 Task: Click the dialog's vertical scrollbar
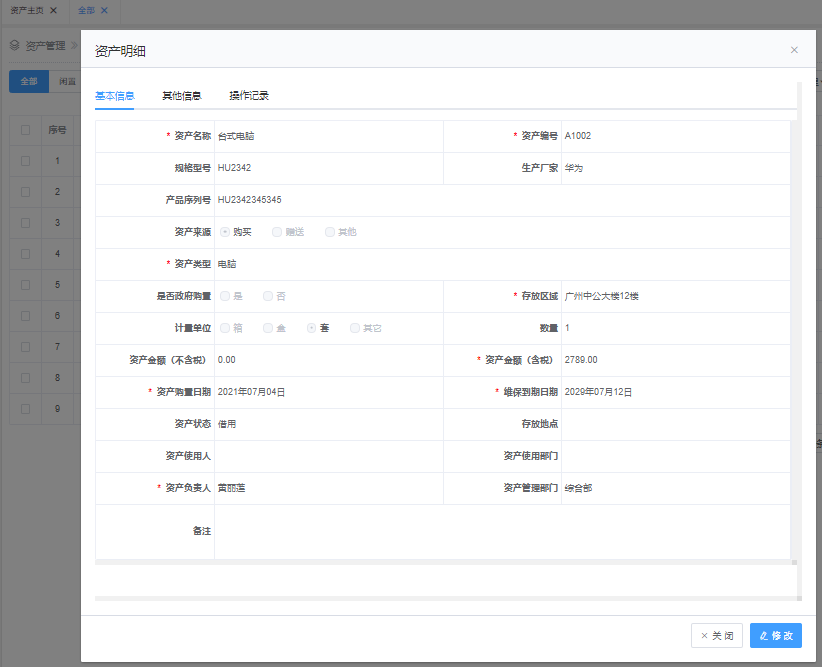799,341
